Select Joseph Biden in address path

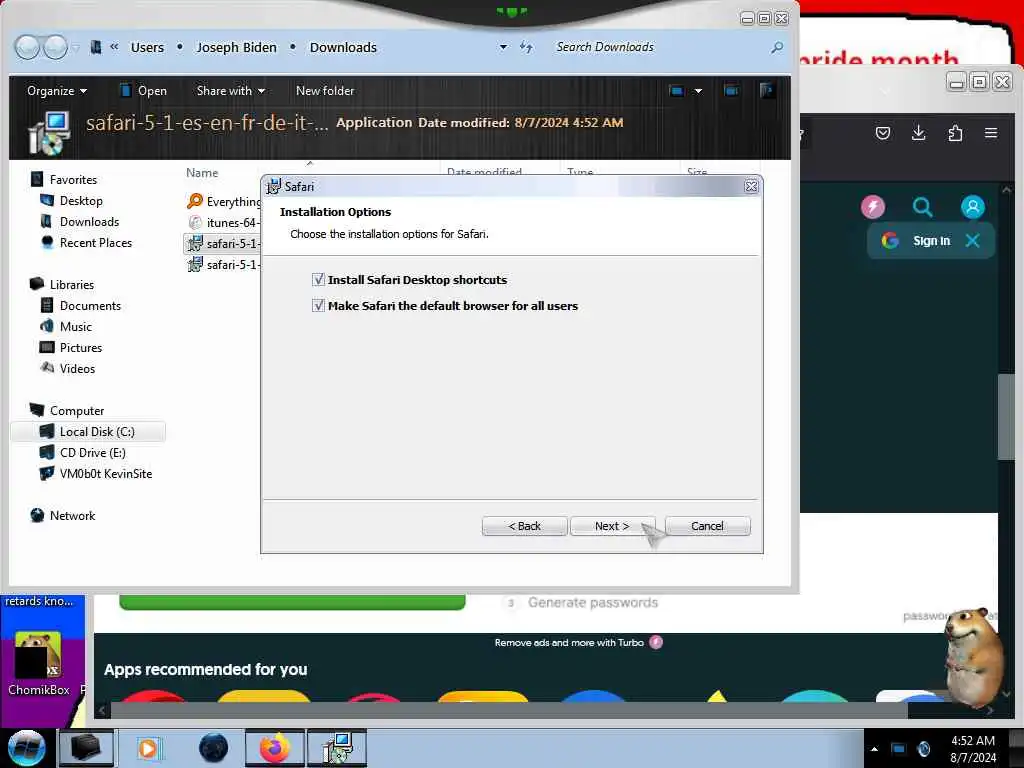236,48
